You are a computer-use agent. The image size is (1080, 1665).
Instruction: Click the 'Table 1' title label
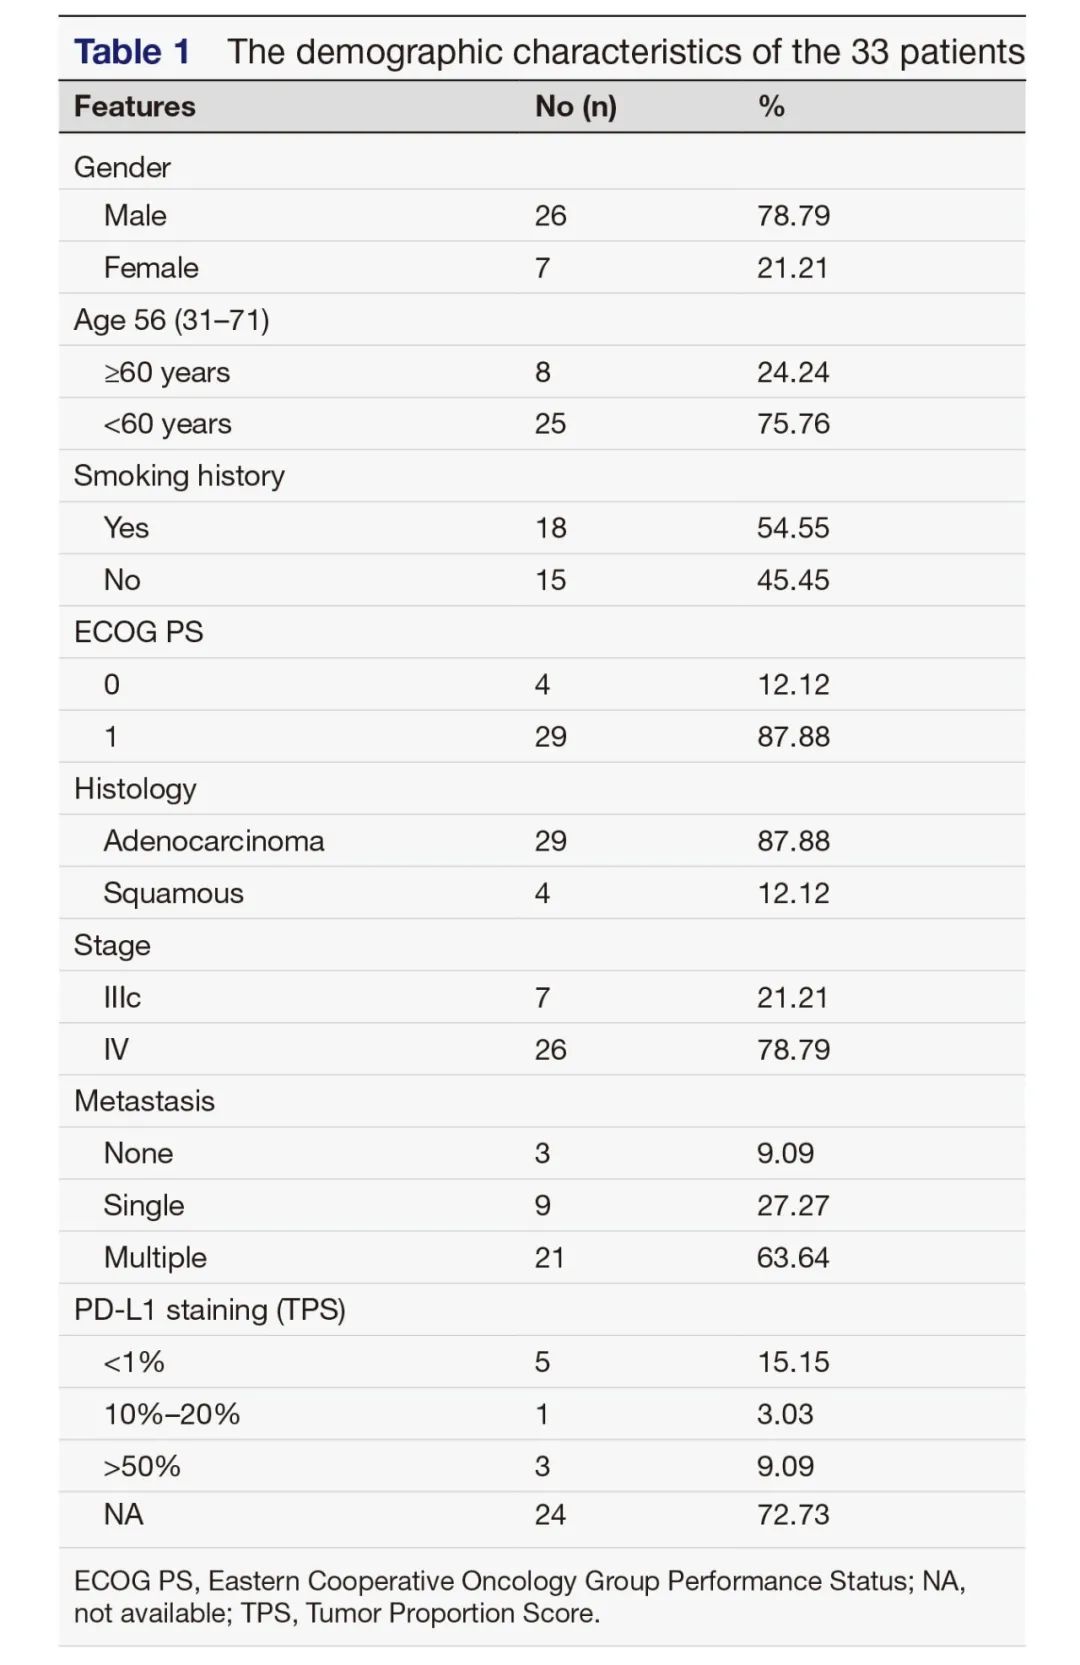pyautogui.click(x=131, y=52)
